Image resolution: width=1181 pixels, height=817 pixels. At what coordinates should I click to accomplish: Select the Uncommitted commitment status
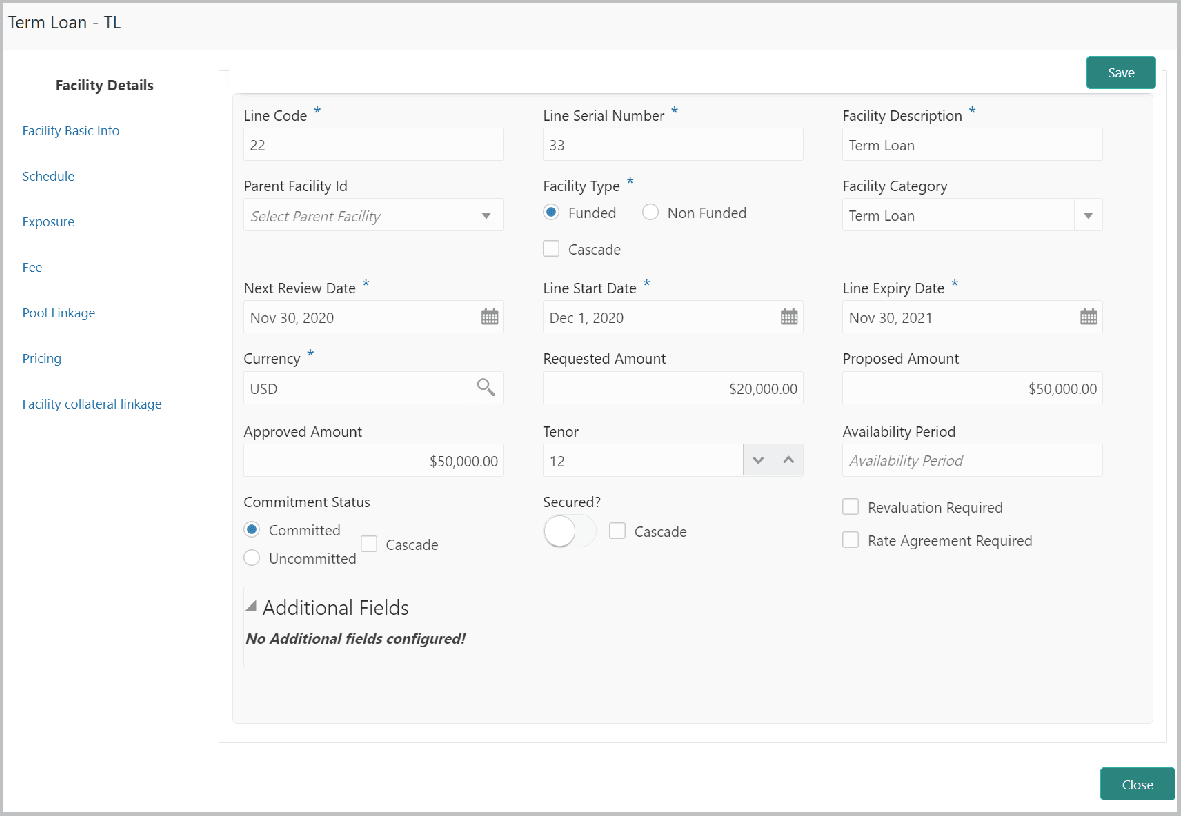252,558
